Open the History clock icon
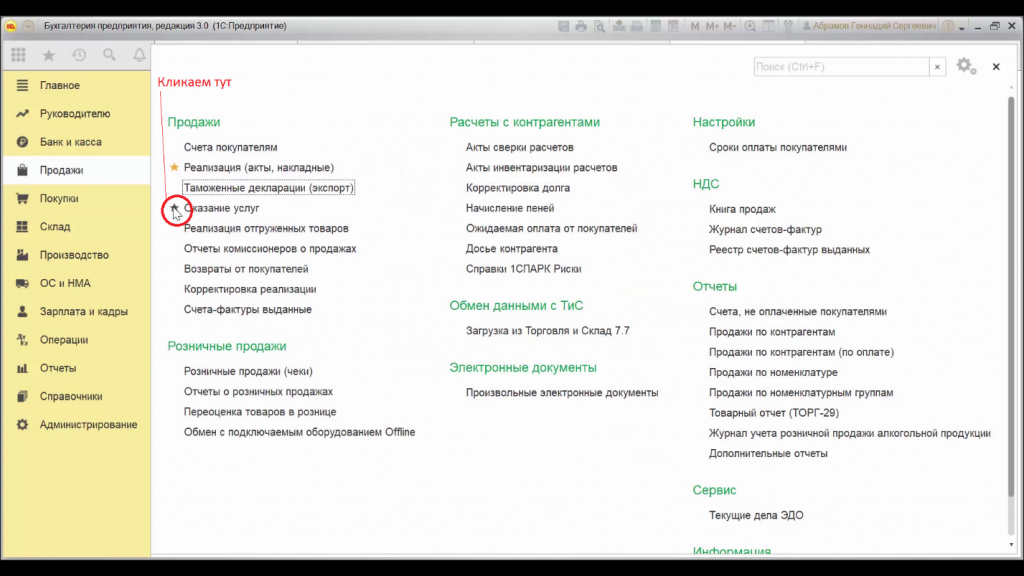The image size is (1024, 576). [79, 55]
